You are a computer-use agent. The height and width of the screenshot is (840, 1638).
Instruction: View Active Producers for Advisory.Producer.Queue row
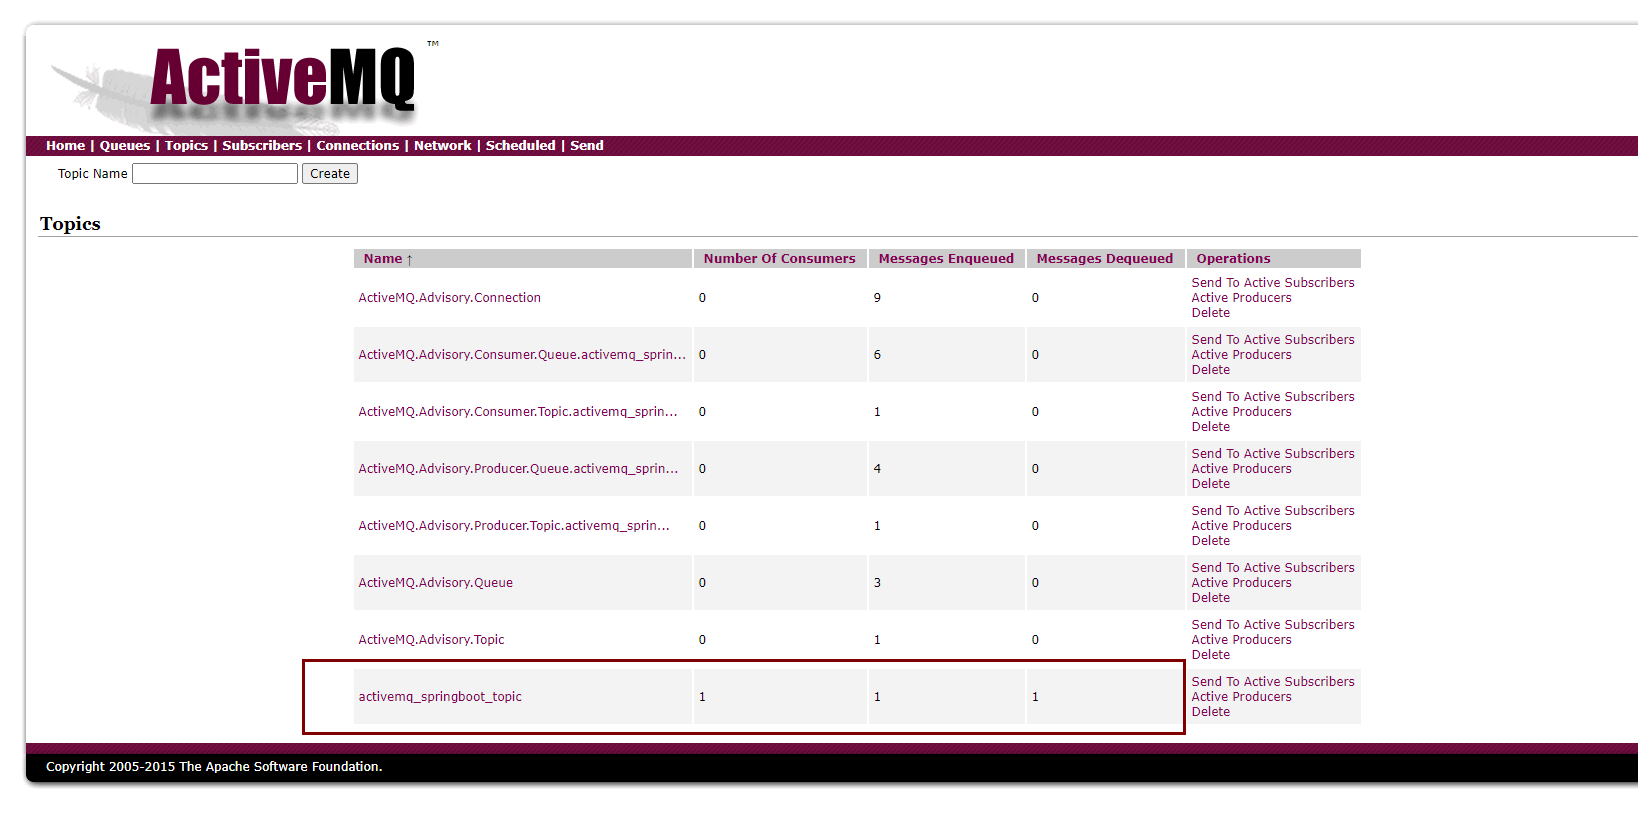click(x=1241, y=469)
